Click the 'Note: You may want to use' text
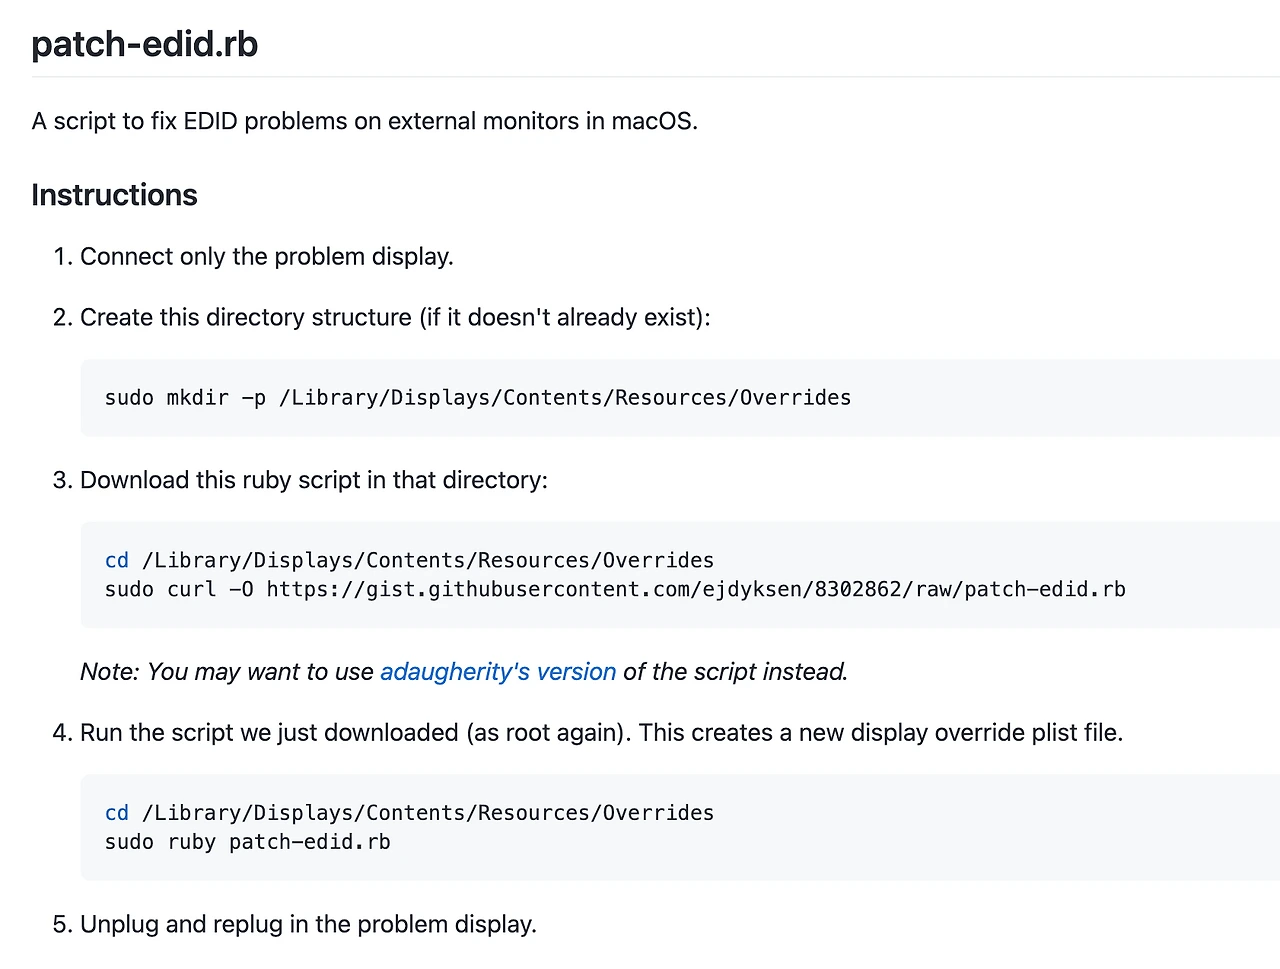 point(227,672)
